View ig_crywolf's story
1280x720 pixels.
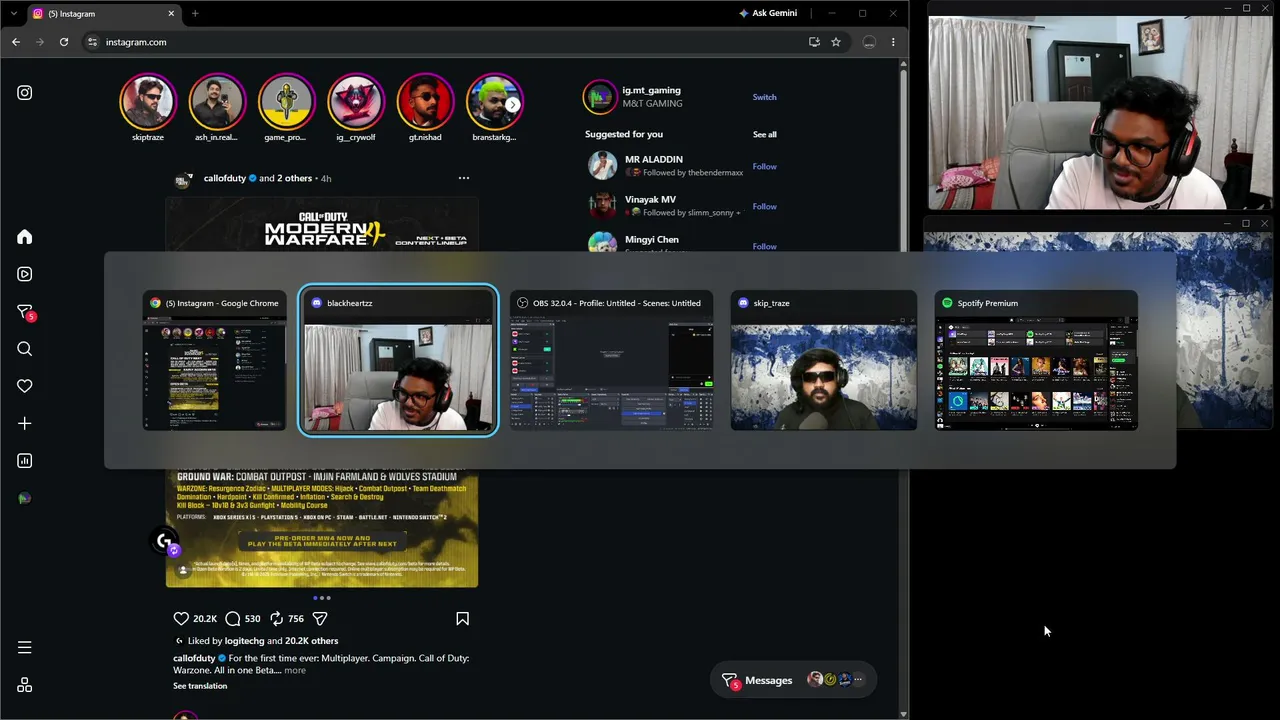[x=356, y=101]
